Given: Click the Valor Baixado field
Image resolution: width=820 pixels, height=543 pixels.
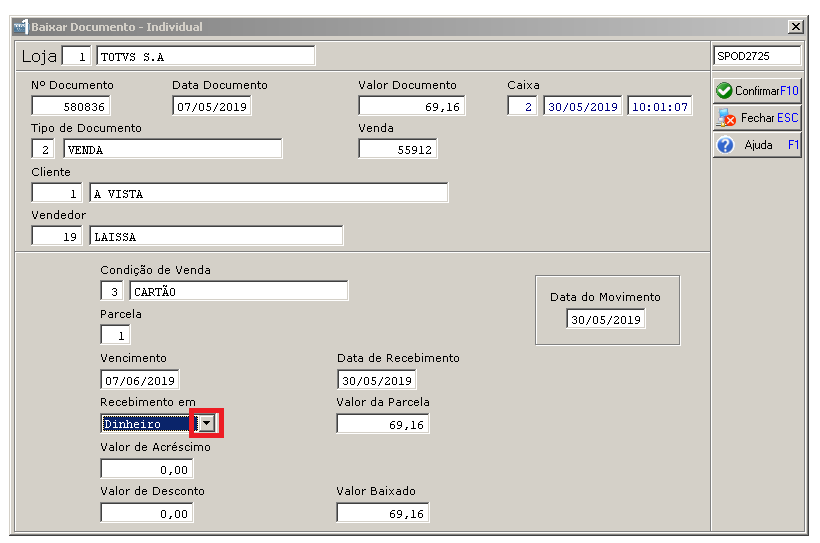Looking at the screenshot, I should click(x=383, y=513).
